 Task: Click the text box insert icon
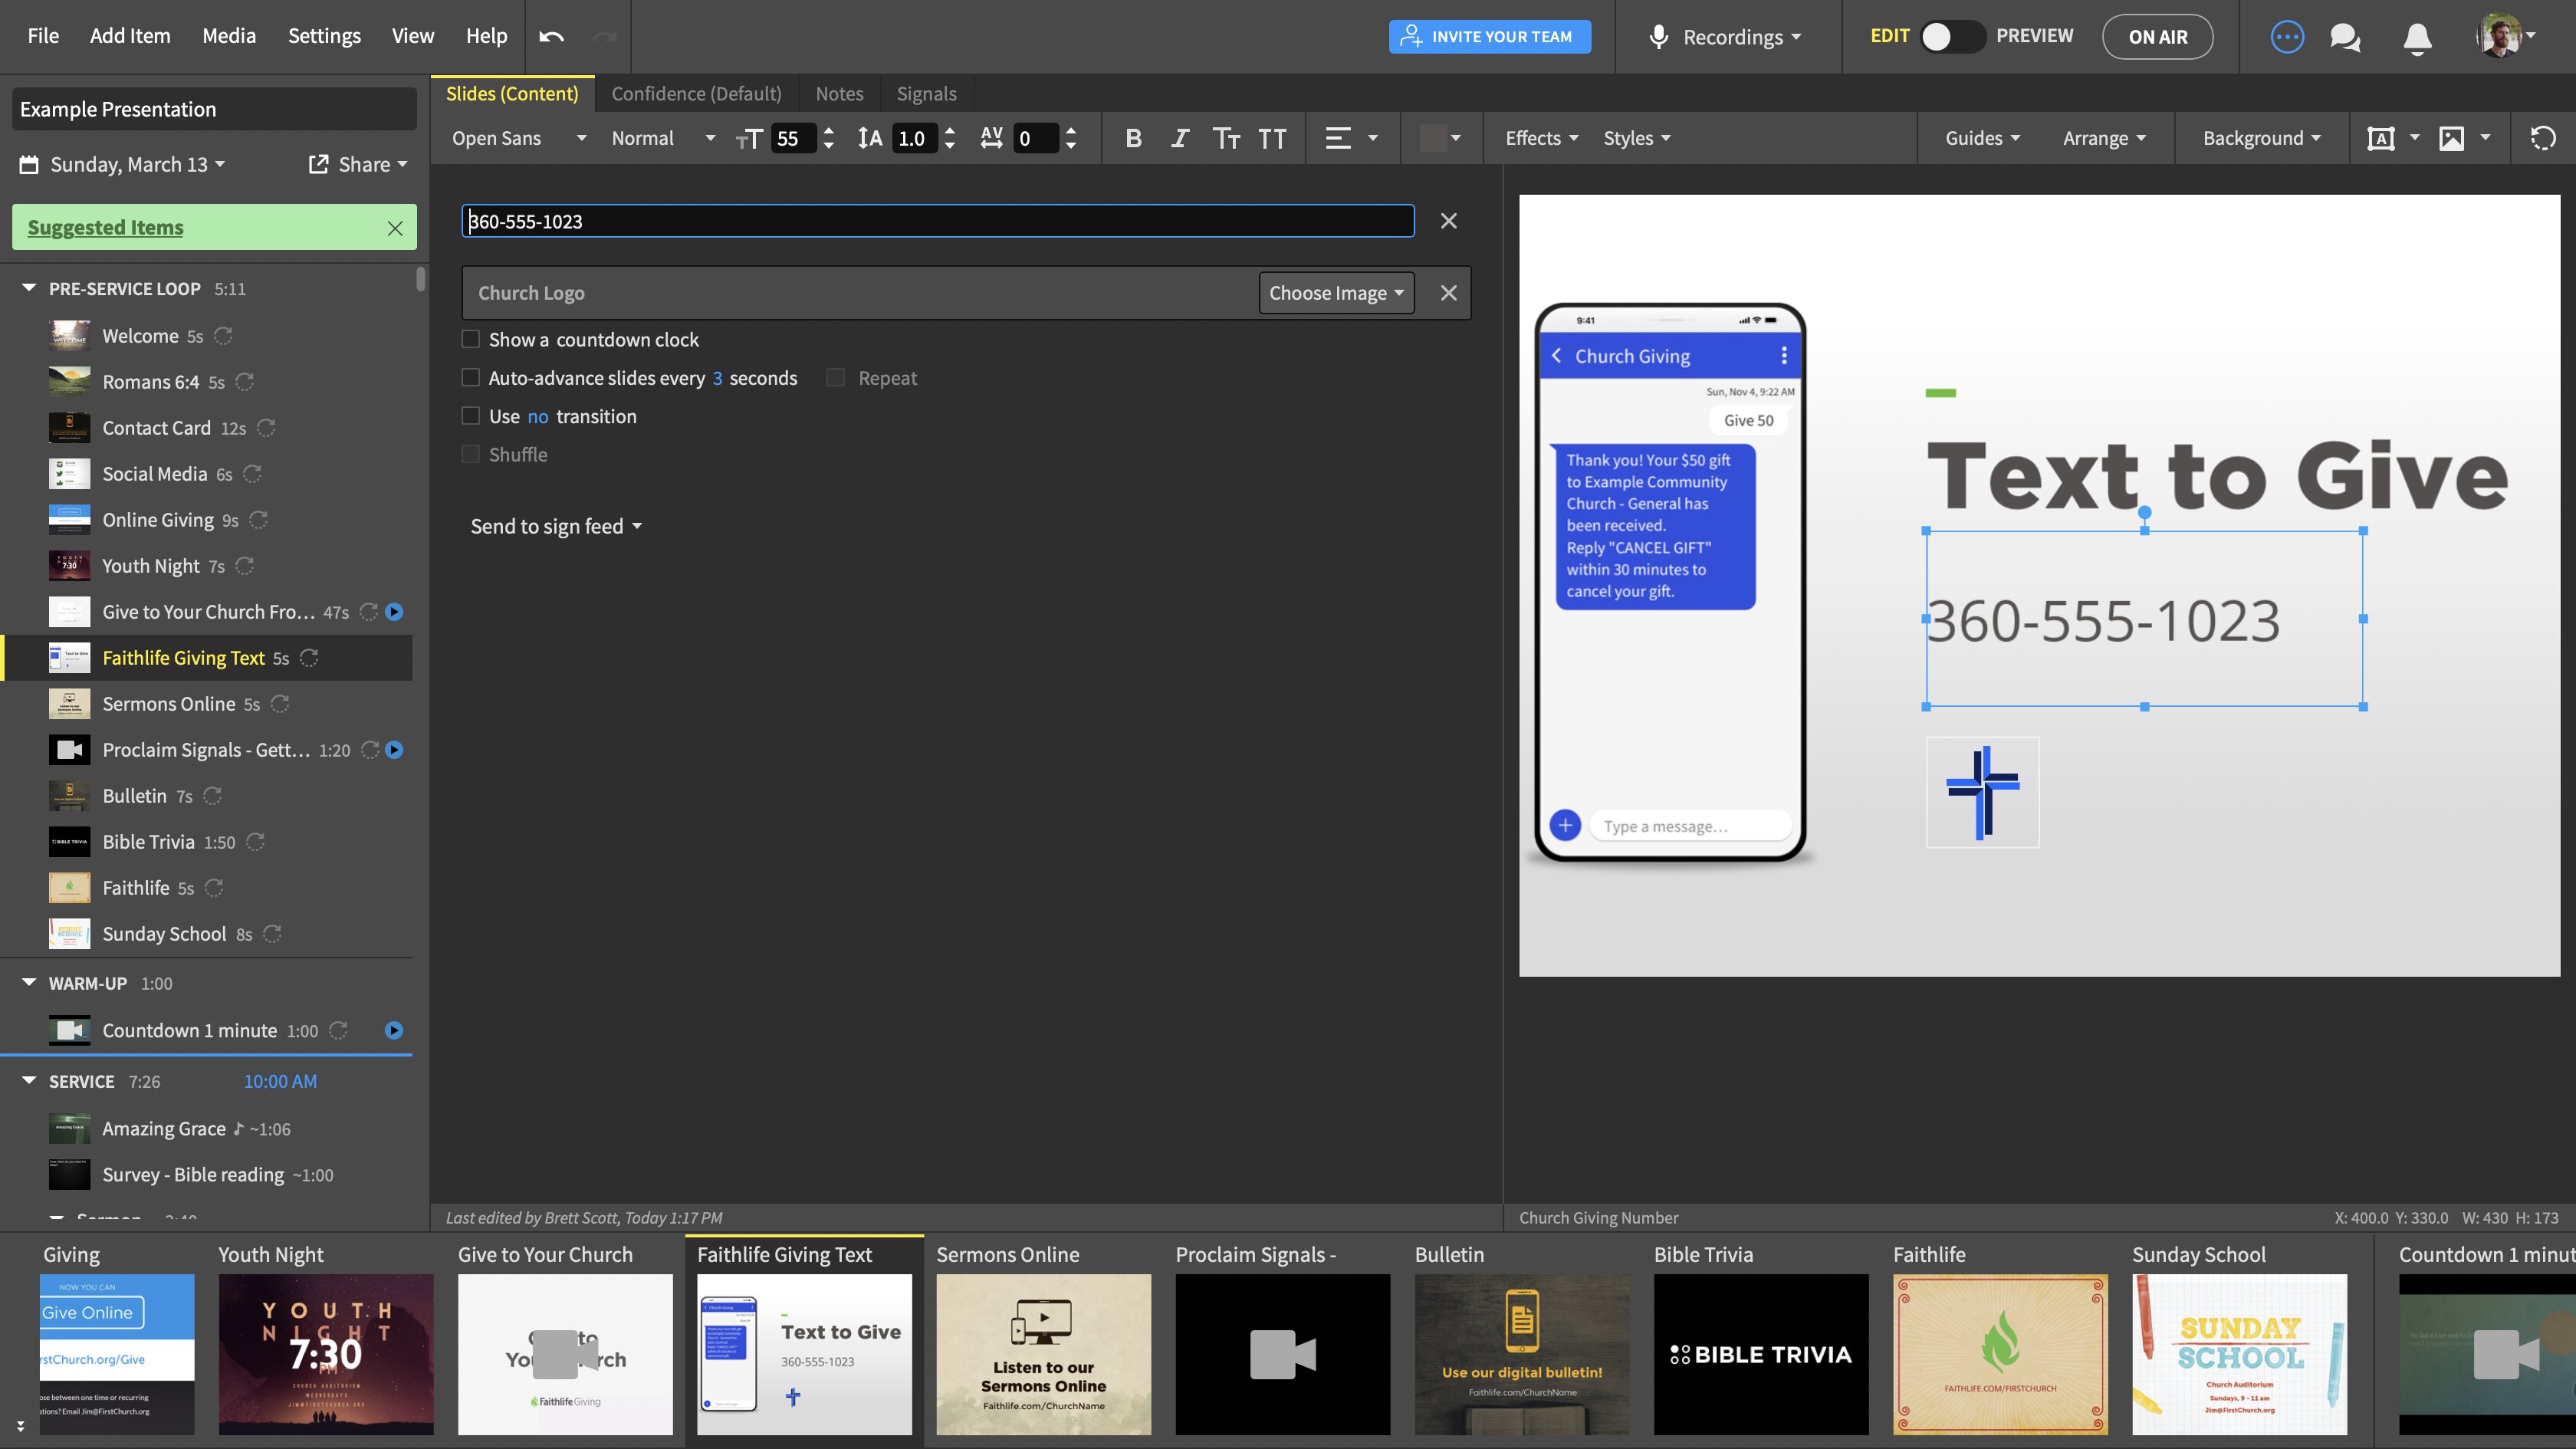click(x=2381, y=138)
